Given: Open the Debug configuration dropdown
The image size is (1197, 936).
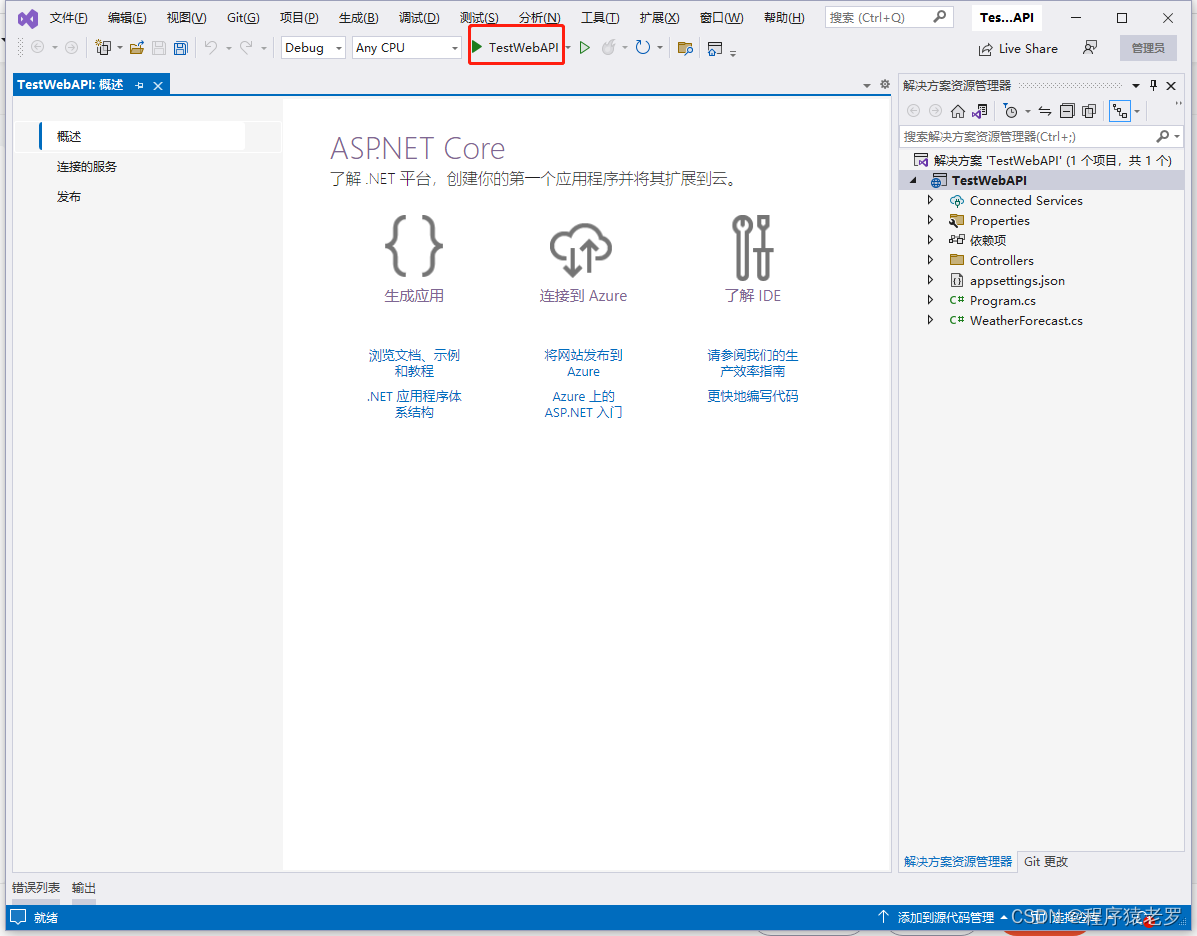Looking at the screenshot, I should point(313,48).
